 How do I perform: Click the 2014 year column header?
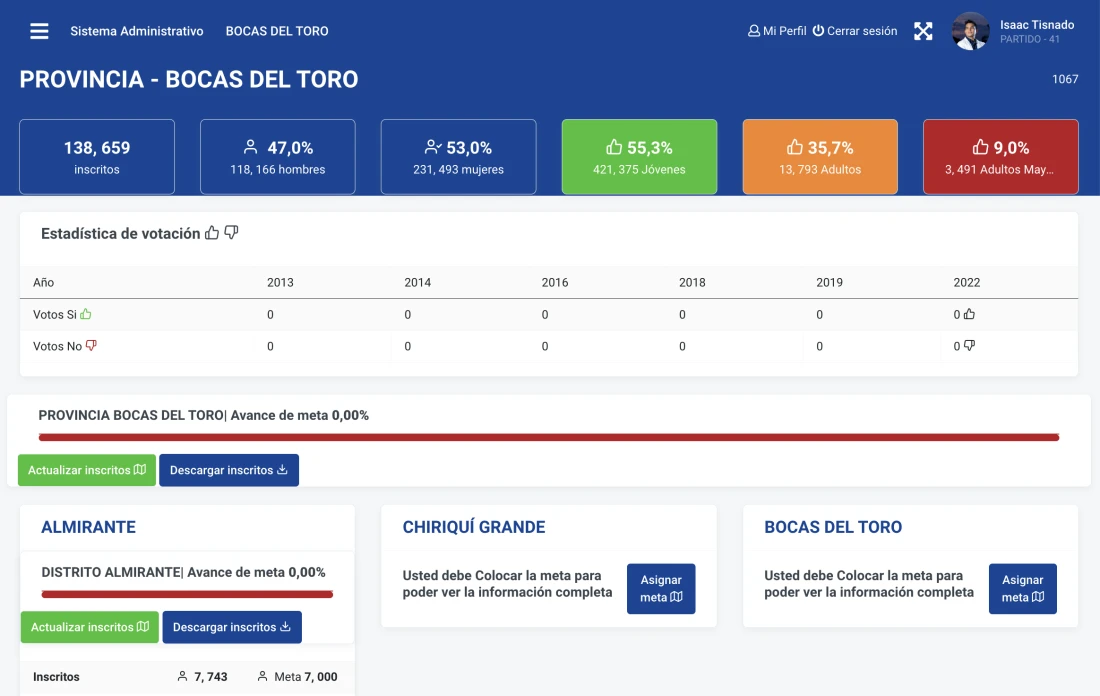417,282
